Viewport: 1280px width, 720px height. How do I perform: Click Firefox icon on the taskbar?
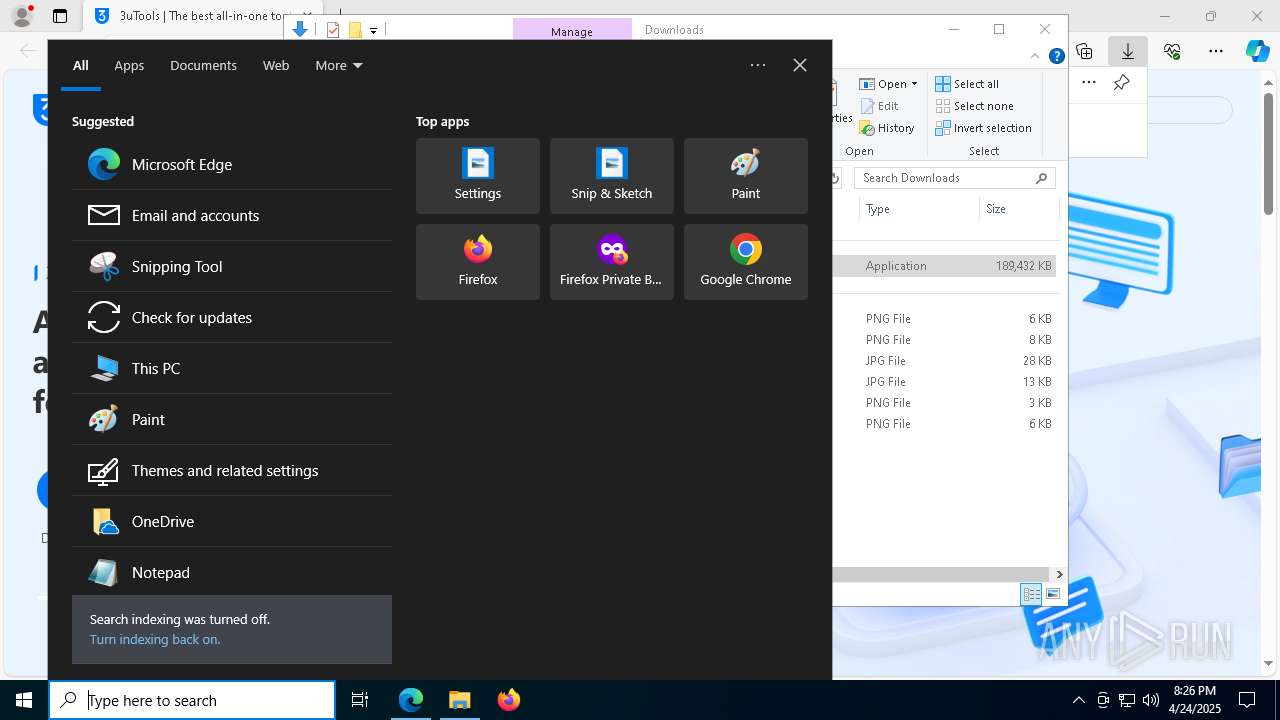coord(509,700)
